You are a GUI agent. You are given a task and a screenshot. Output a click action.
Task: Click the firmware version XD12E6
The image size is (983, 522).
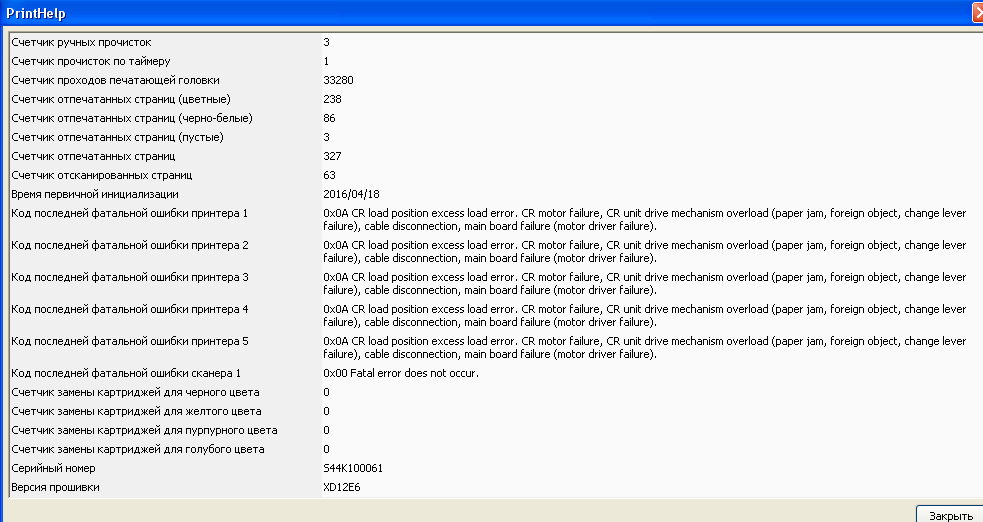tap(341, 487)
